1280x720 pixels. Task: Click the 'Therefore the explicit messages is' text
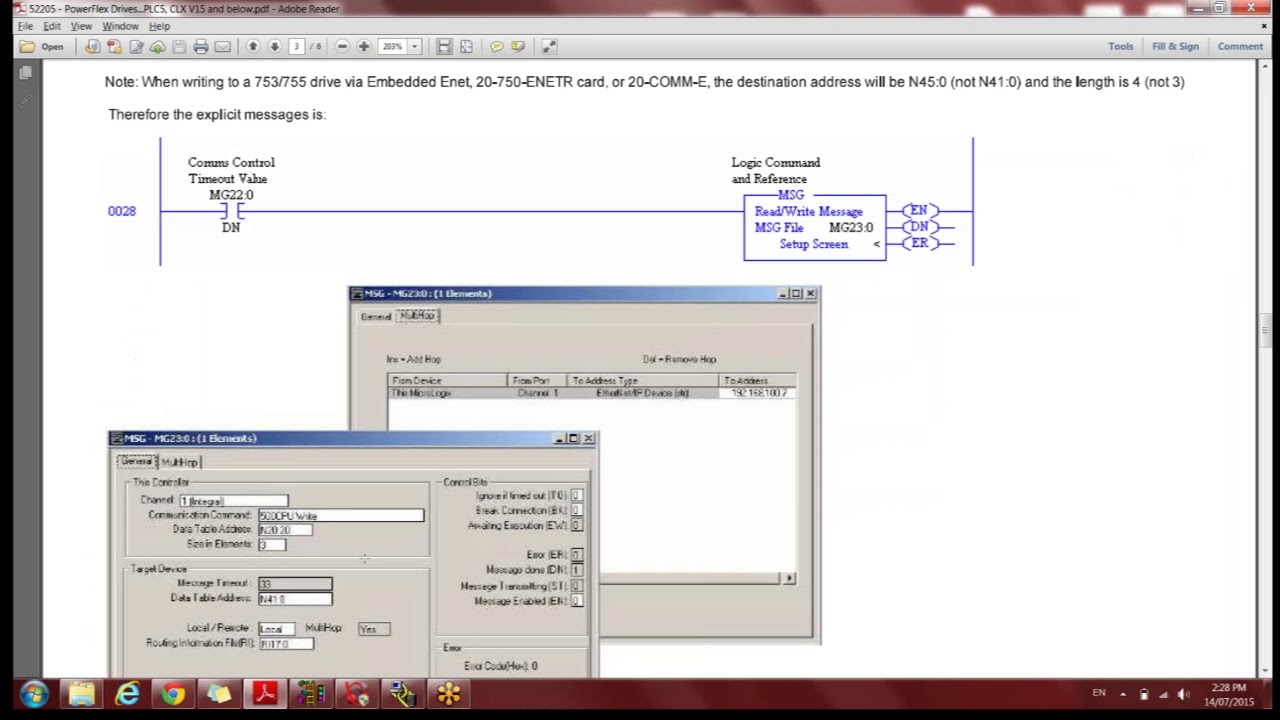pyautogui.click(x=217, y=114)
